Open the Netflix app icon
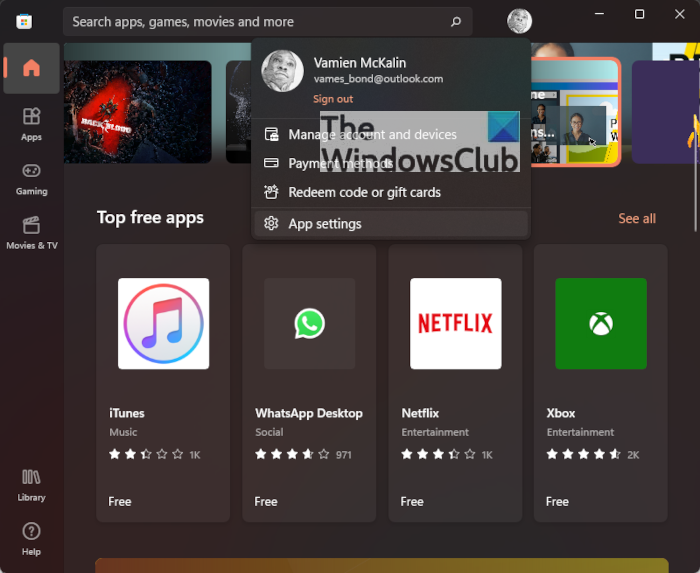 point(455,324)
